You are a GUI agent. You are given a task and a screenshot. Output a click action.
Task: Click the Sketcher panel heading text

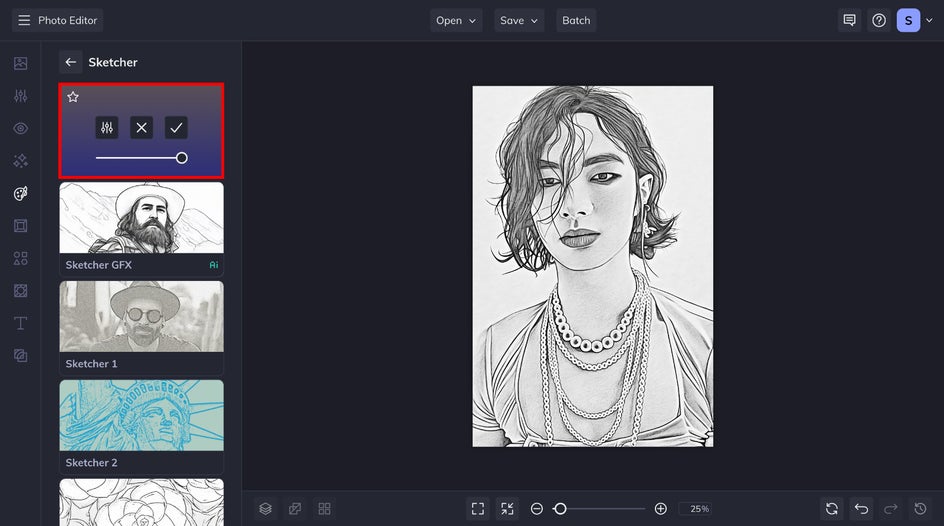[113, 62]
